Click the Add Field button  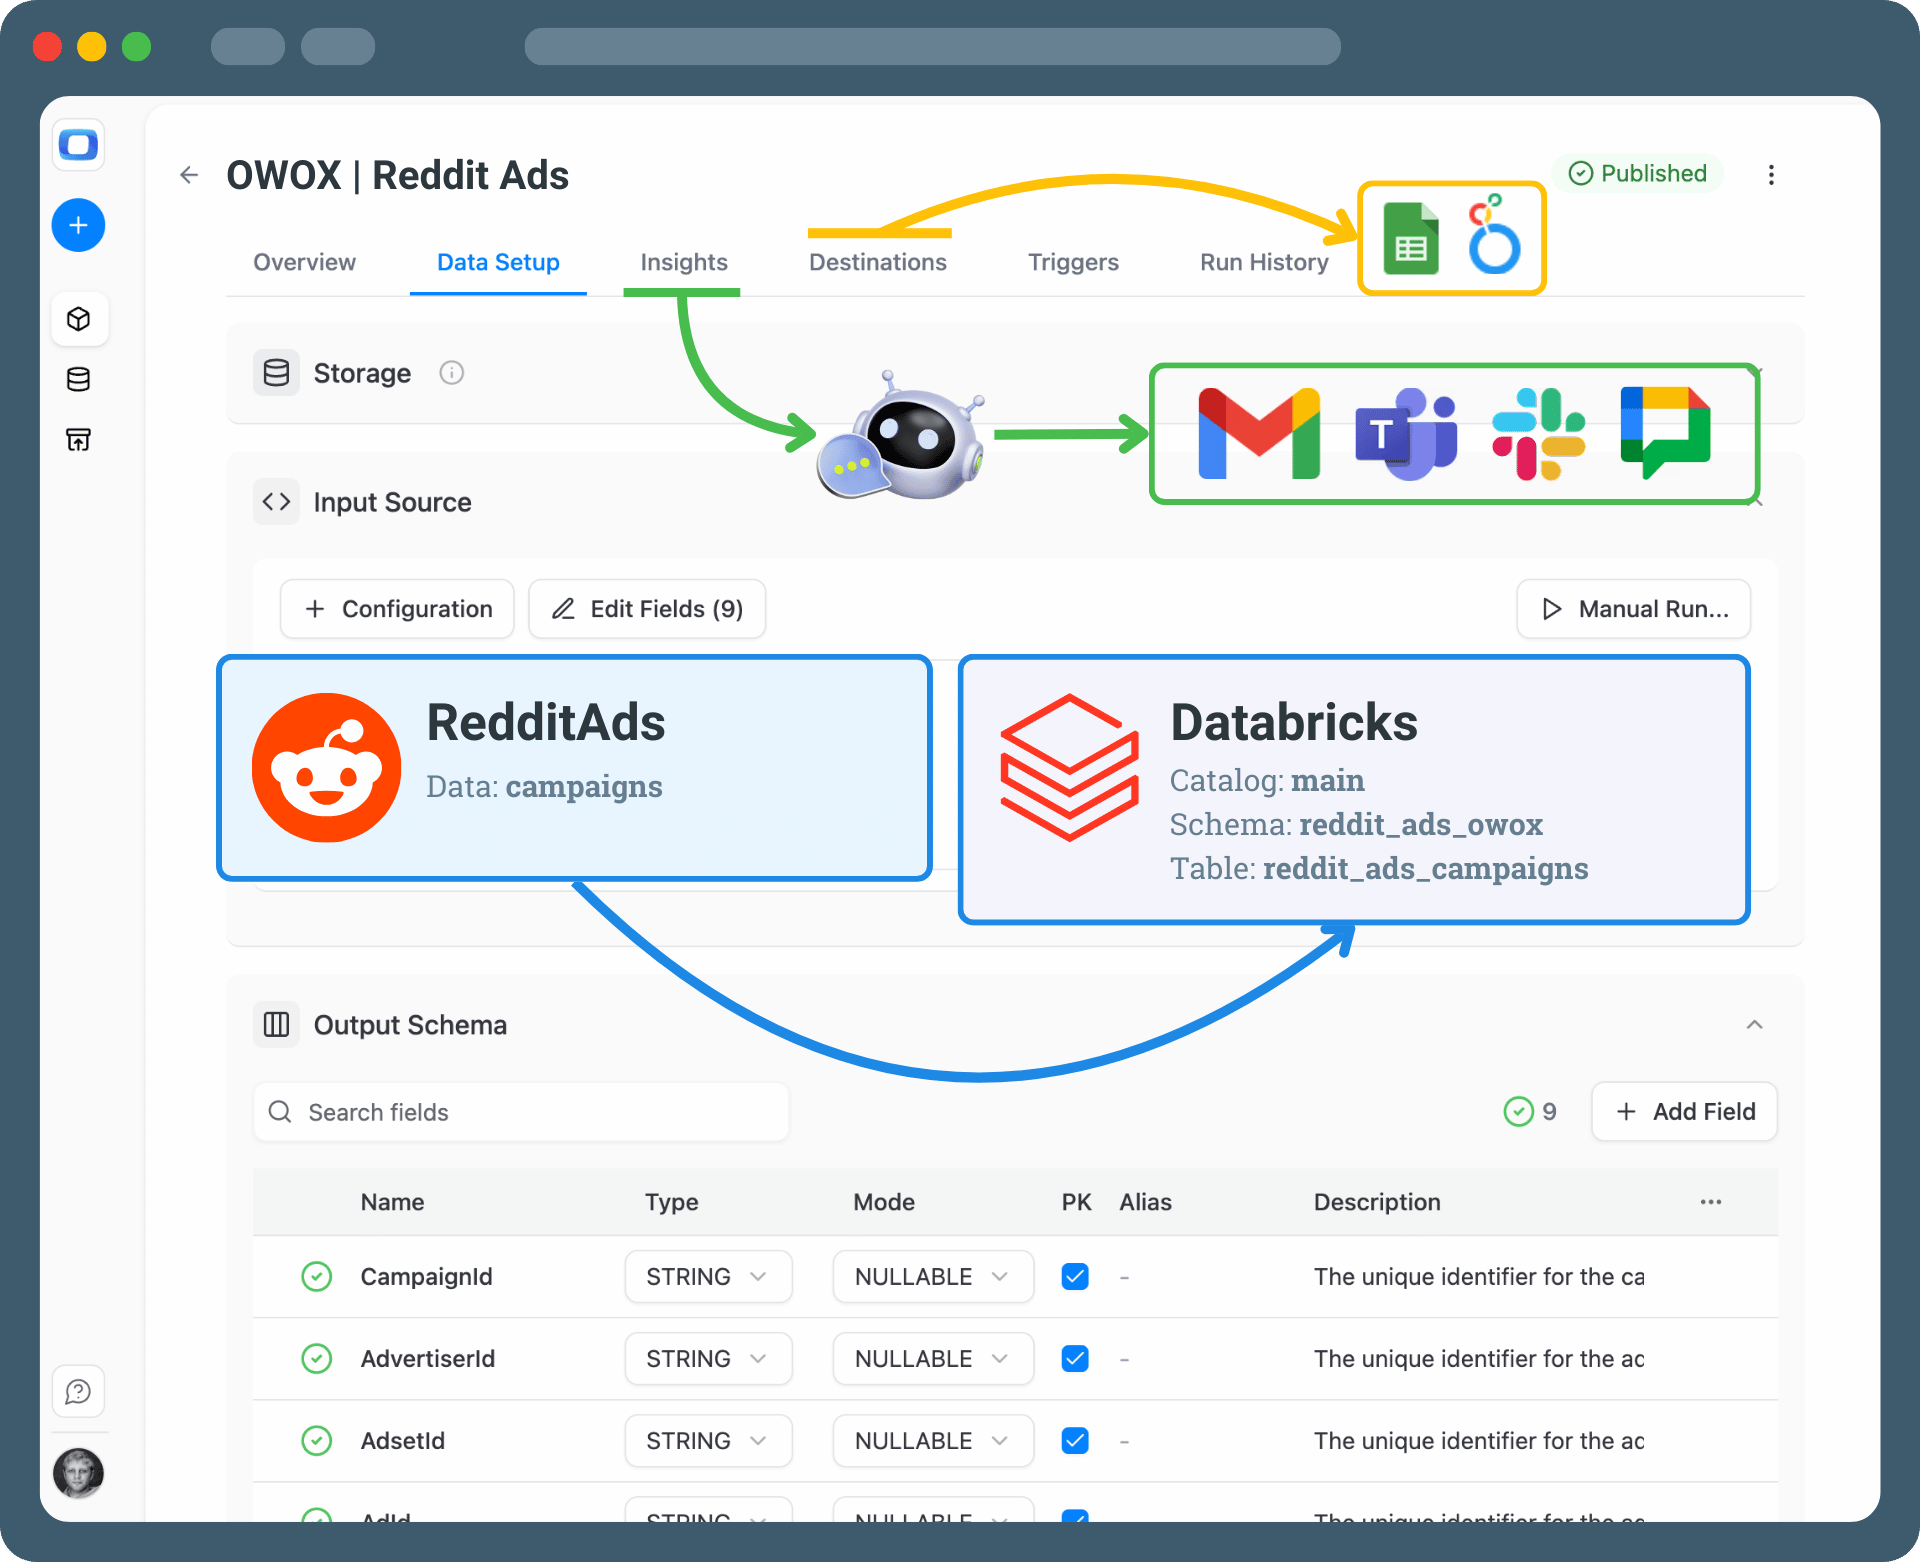point(1684,1111)
